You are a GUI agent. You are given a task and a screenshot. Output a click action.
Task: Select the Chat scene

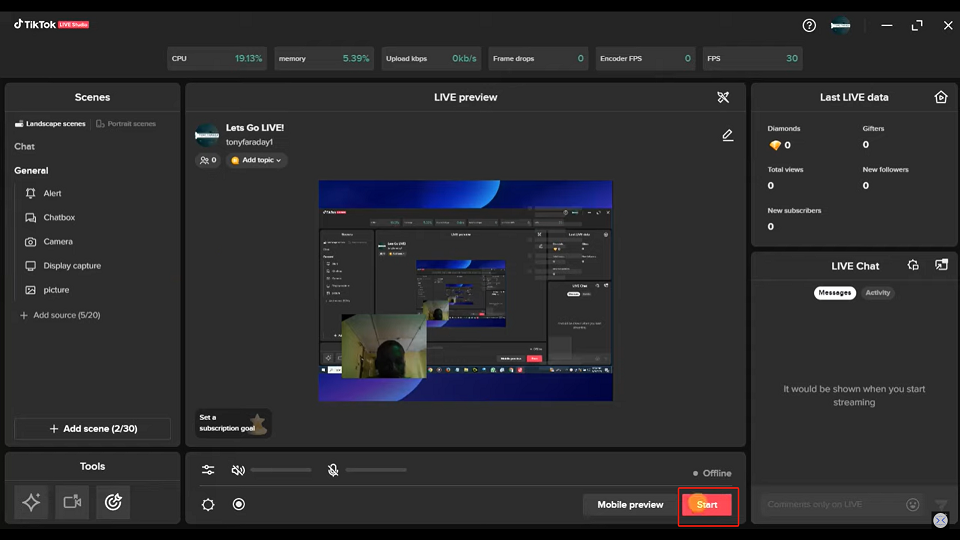tap(24, 146)
